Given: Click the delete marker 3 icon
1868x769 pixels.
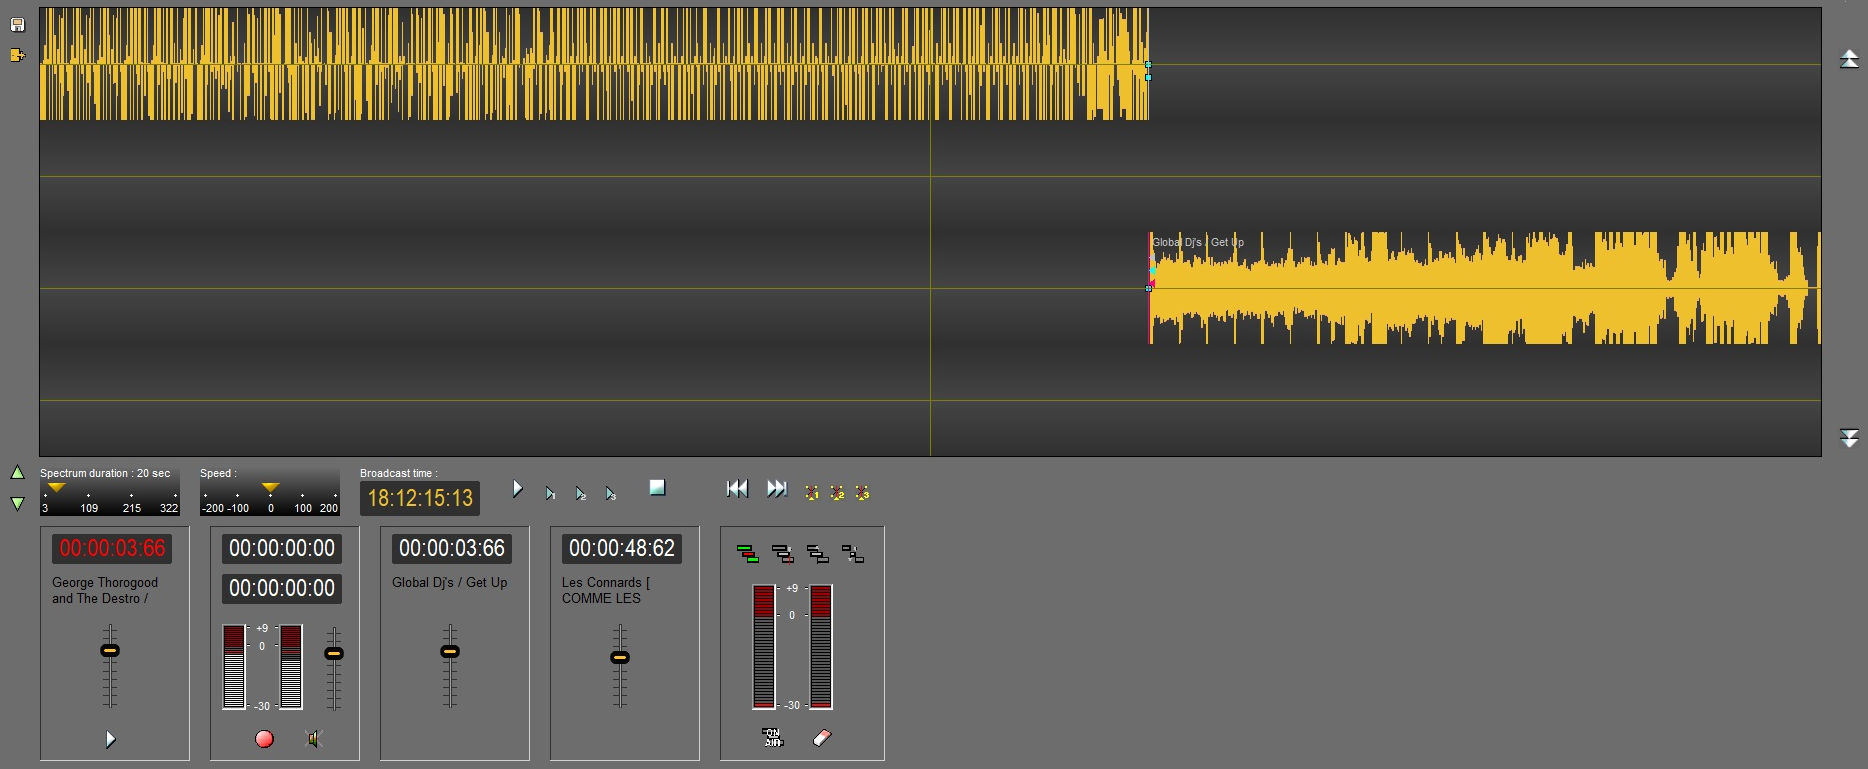Looking at the screenshot, I should coord(862,492).
